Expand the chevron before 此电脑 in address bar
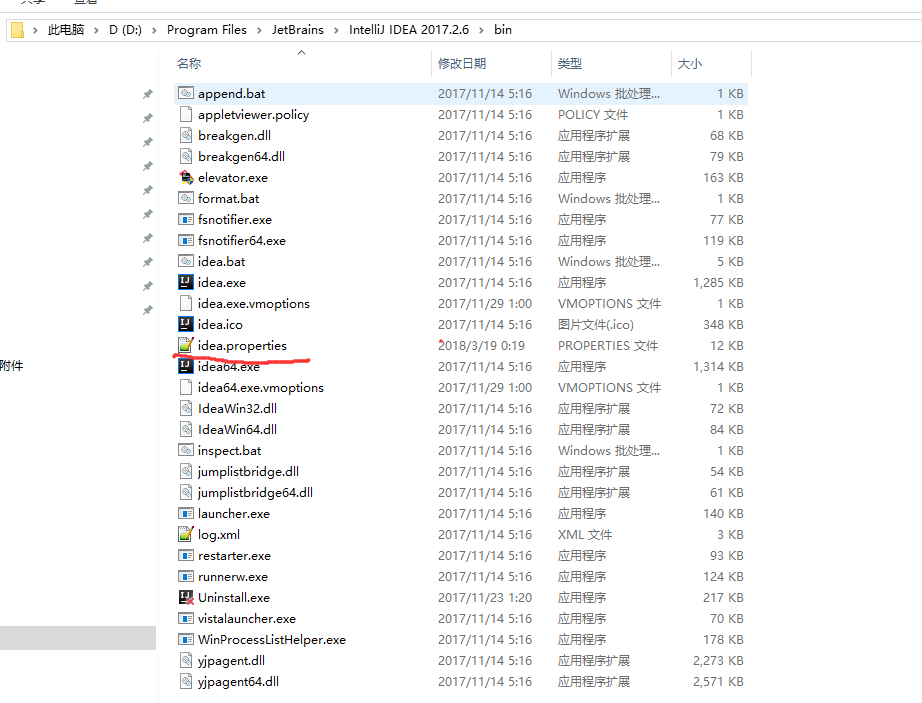 pos(35,30)
